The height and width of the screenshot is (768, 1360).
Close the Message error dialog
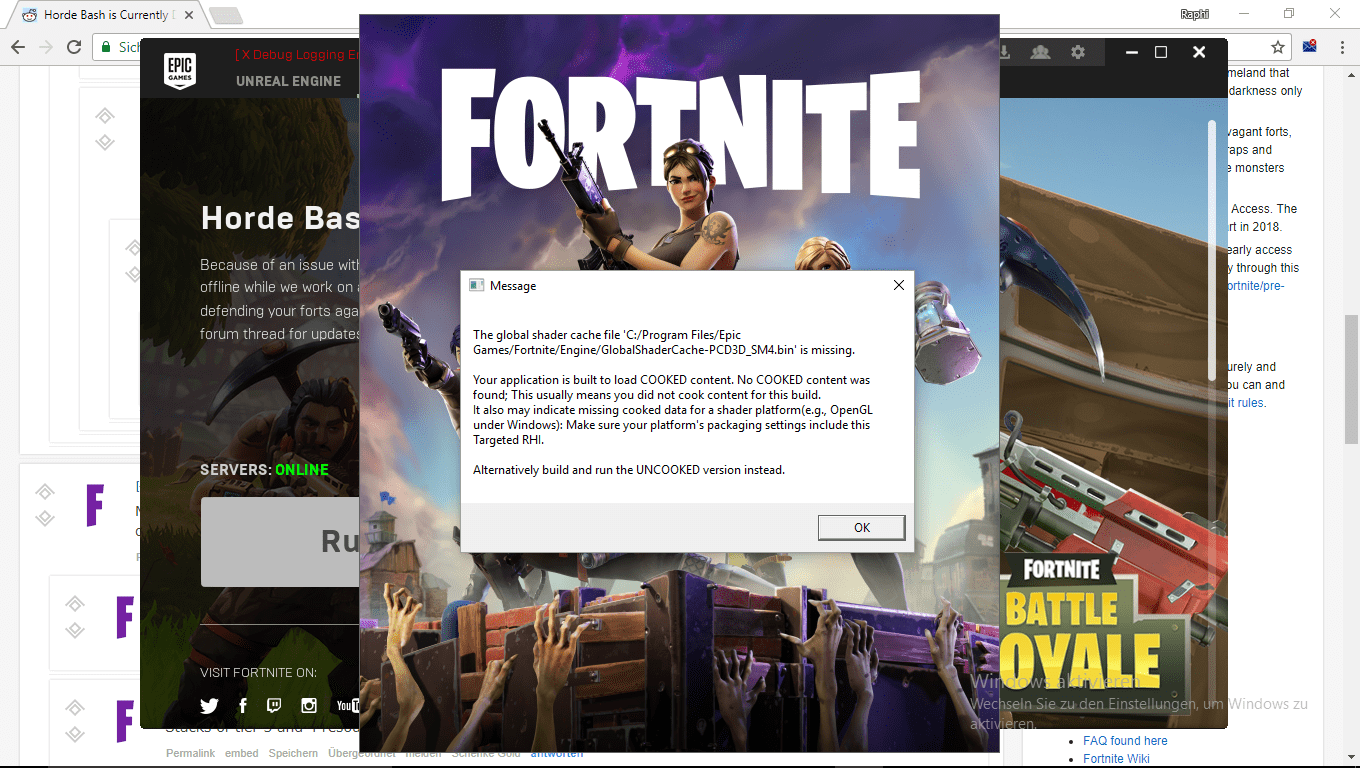coord(898,285)
